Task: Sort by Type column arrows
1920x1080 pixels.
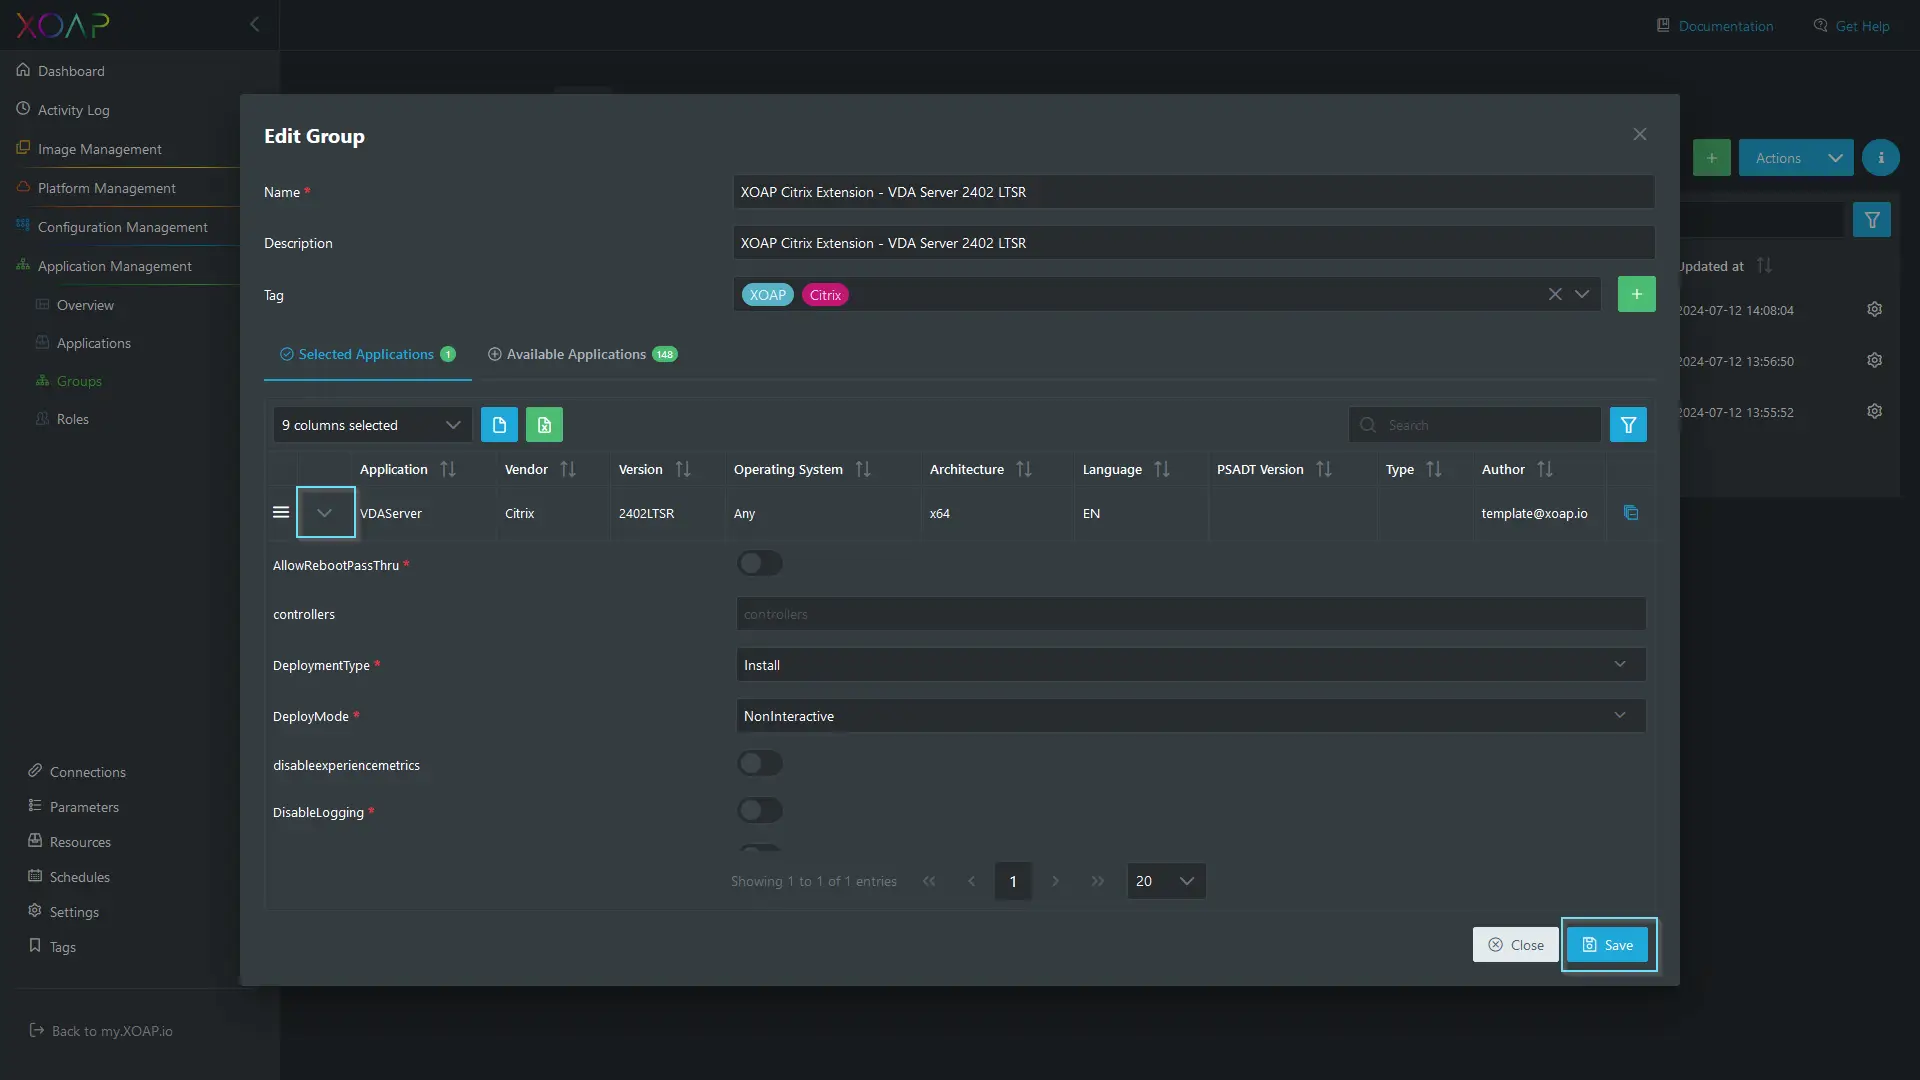Action: point(1434,469)
